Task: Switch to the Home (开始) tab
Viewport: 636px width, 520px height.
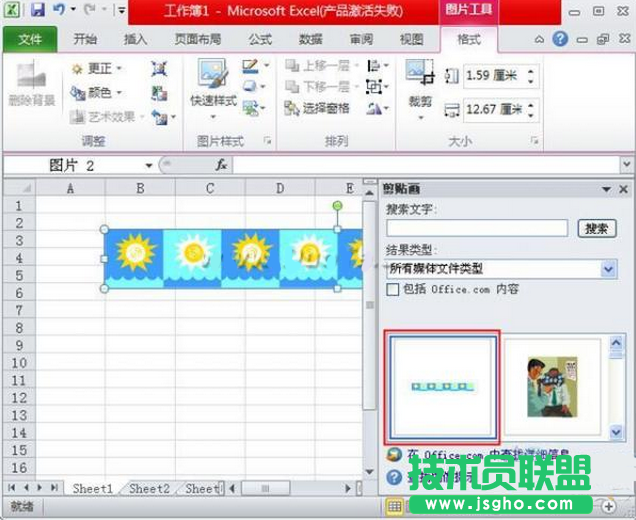Action: (x=85, y=39)
